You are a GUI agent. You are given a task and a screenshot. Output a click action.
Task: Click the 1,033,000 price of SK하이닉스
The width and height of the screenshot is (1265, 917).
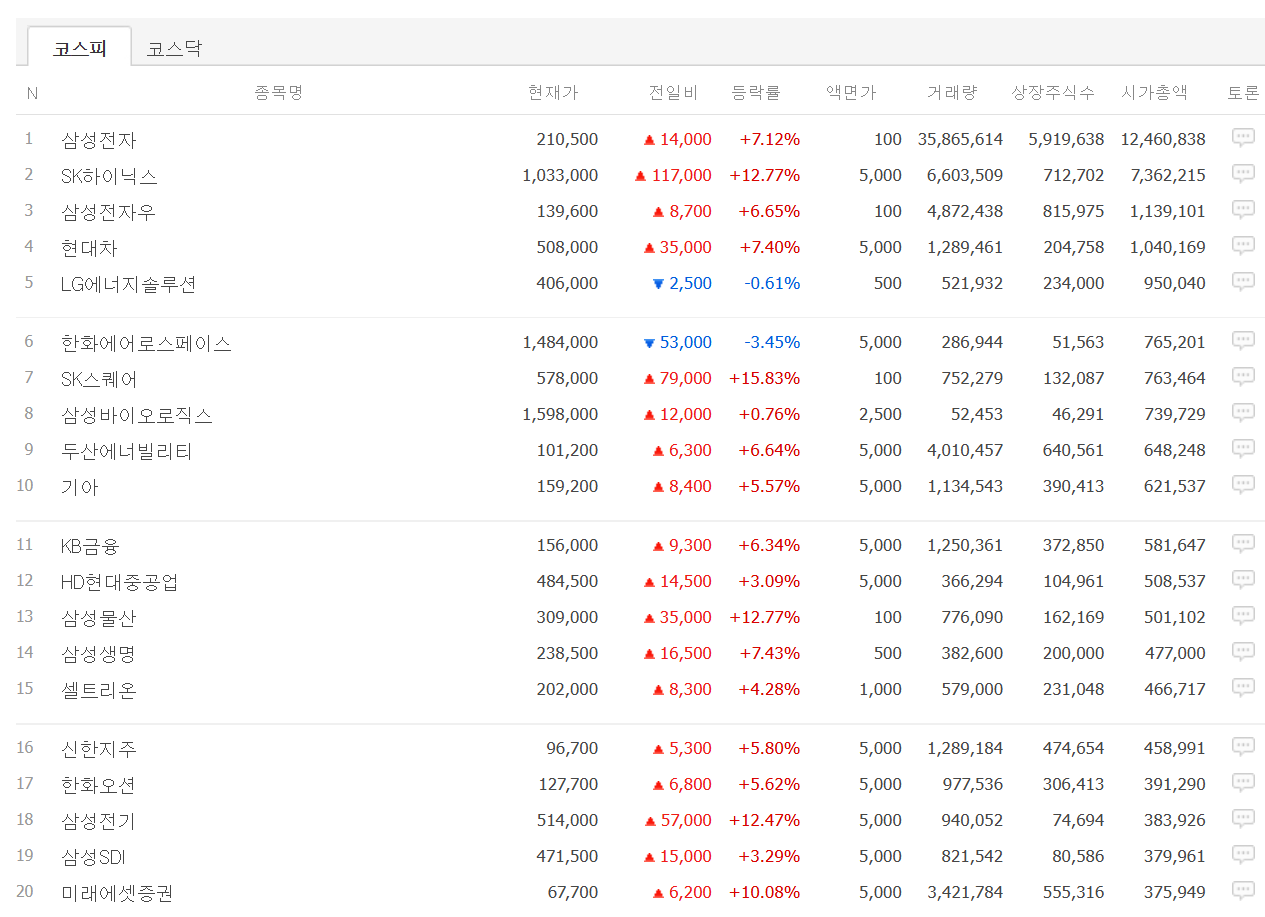(560, 175)
